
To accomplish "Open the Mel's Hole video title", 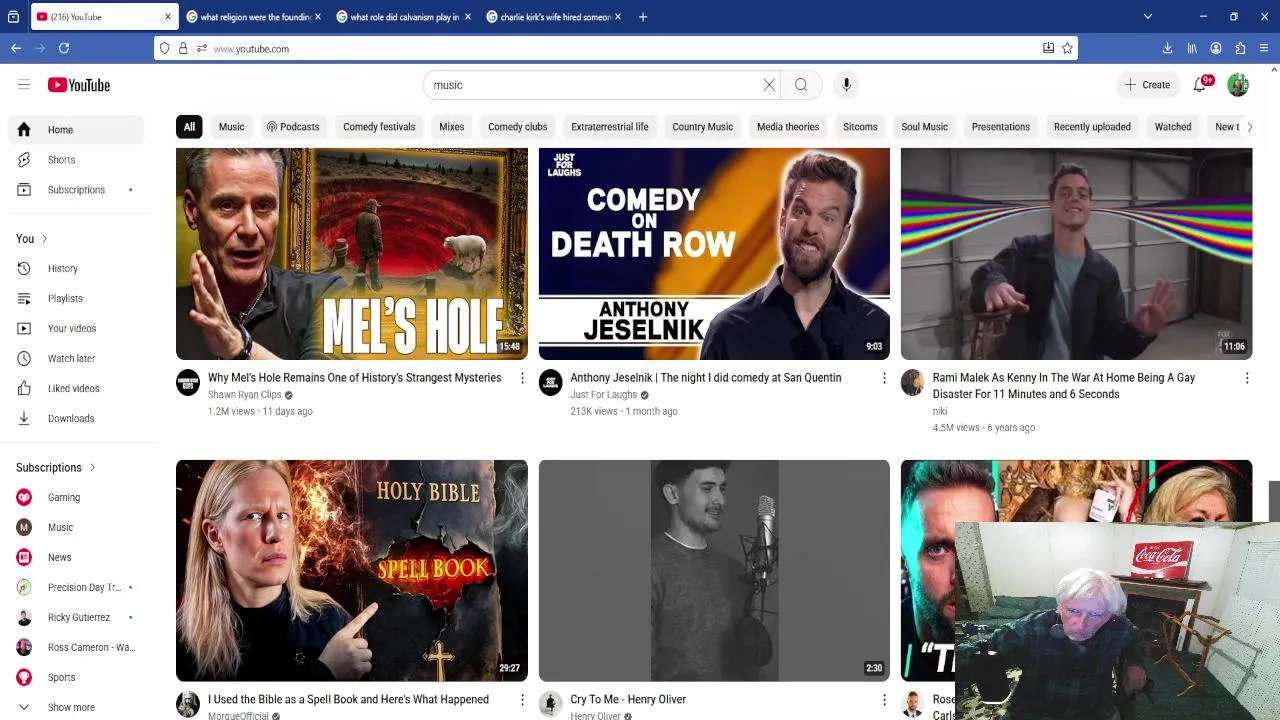I will point(354,378).
